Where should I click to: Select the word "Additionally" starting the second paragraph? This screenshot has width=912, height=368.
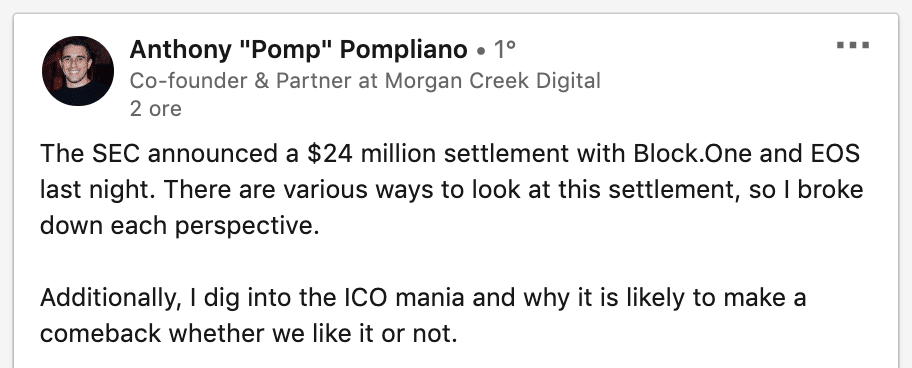[108, 299]
